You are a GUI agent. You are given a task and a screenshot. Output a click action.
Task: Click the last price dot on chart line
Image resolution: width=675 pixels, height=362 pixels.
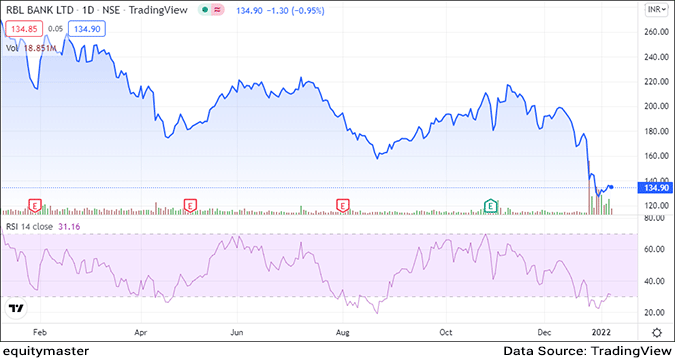tap(611, 187)
